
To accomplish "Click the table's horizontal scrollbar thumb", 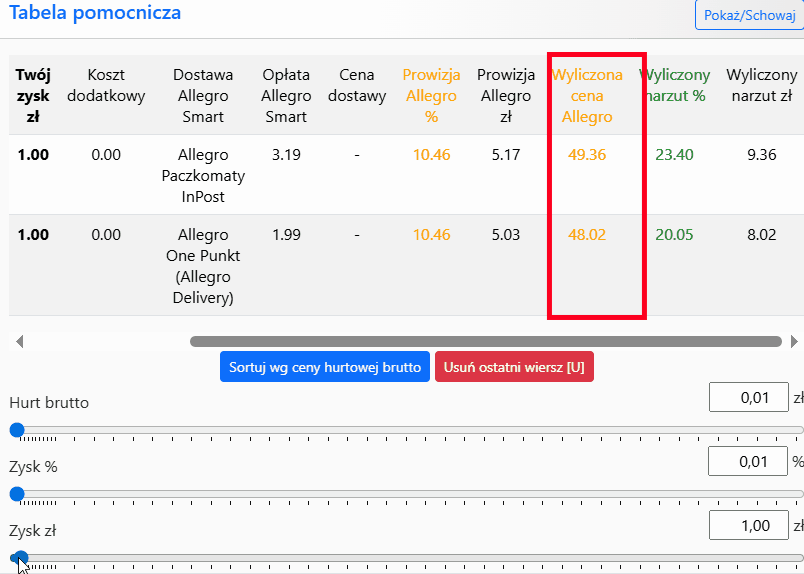I will (485, 342).
